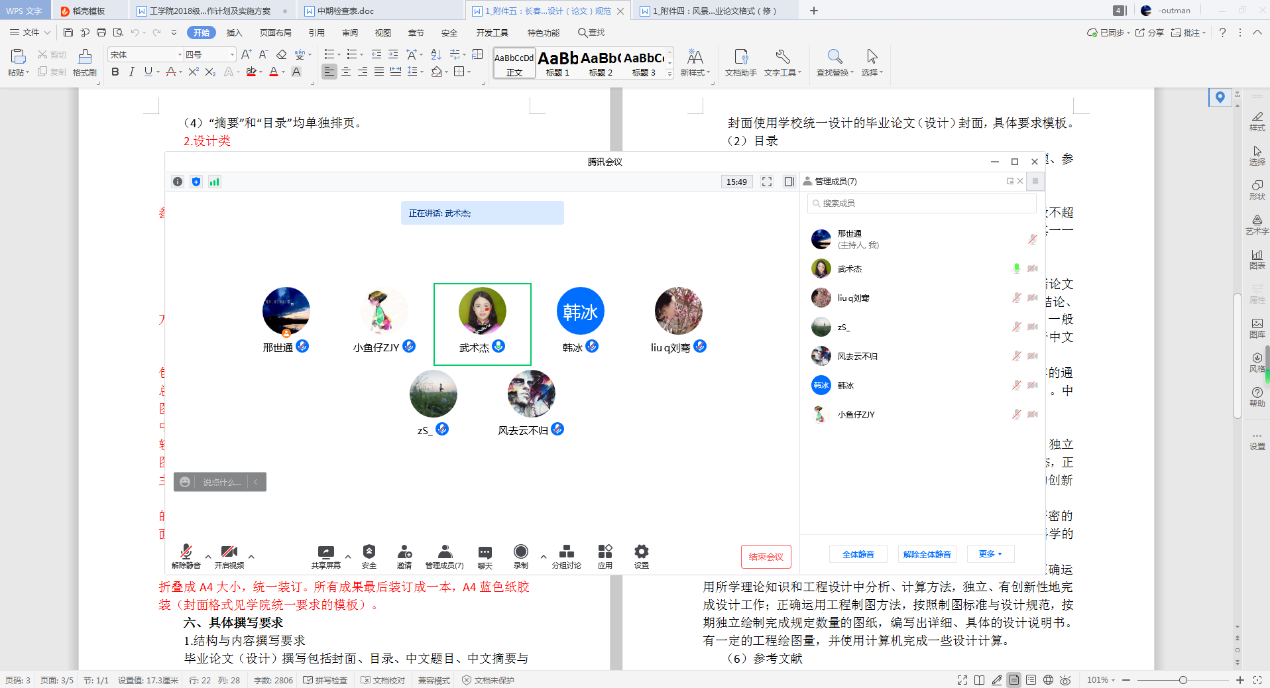This screenshot has width=1270, height=688.
Task: Turn on camera with 开启视频 button
Action: tap(228, 554)
